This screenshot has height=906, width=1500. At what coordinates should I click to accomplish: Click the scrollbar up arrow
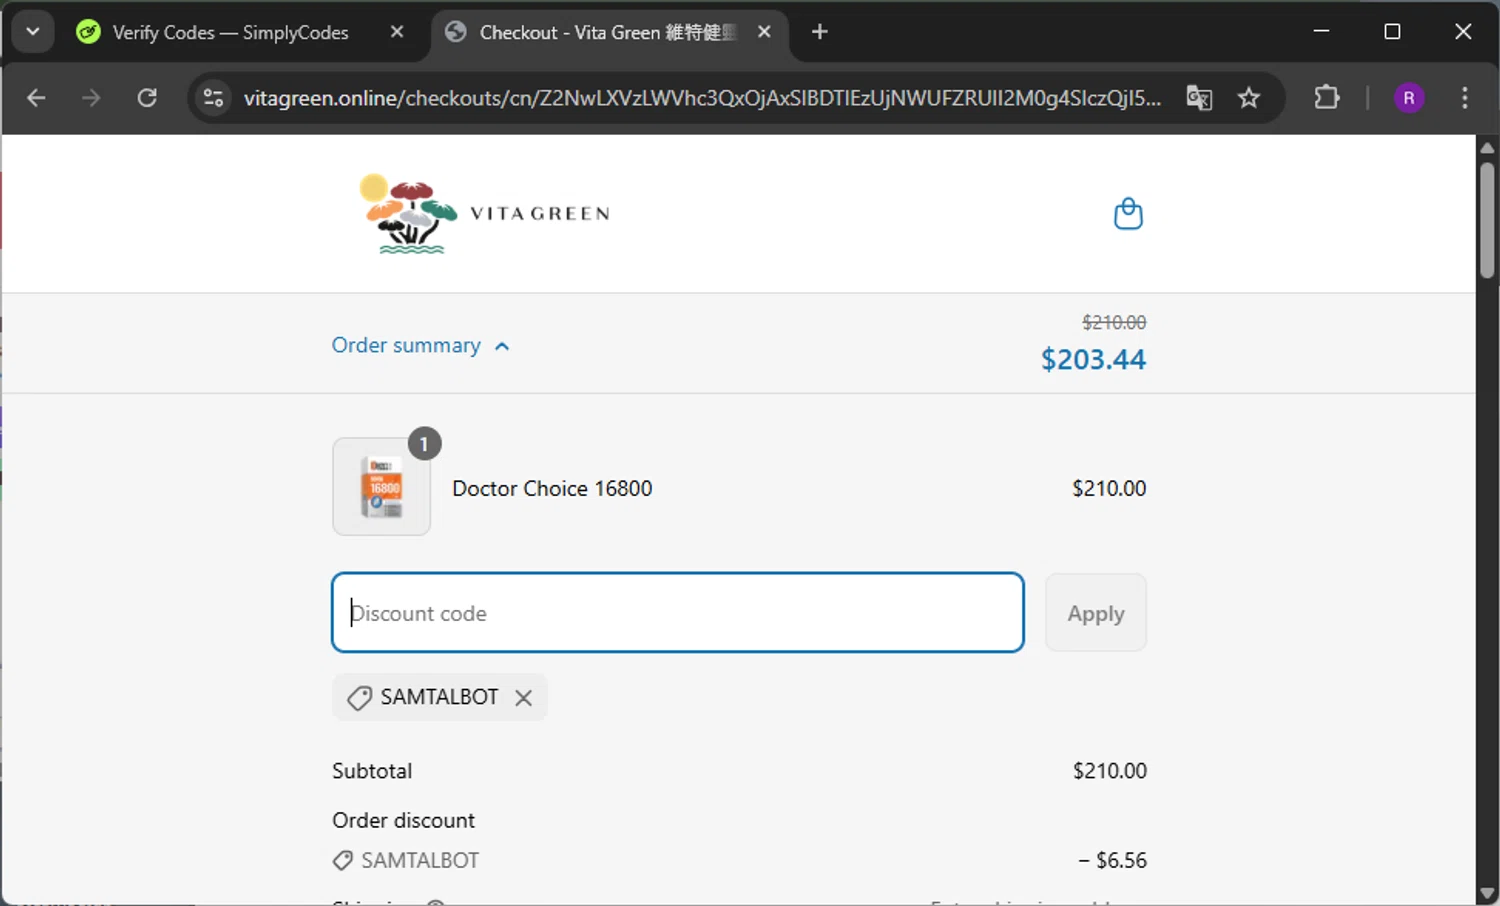(1487, 148)
